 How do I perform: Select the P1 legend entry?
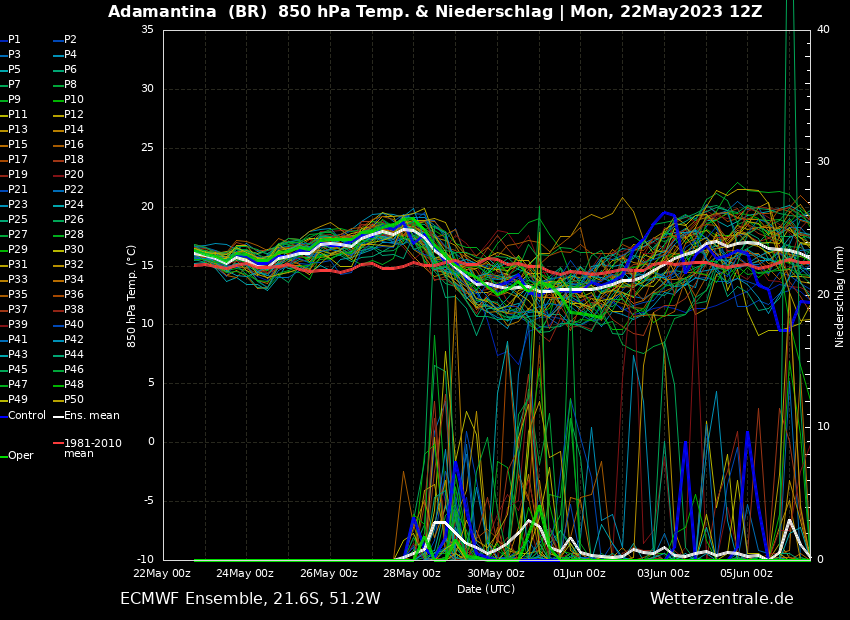click(11, 40)
